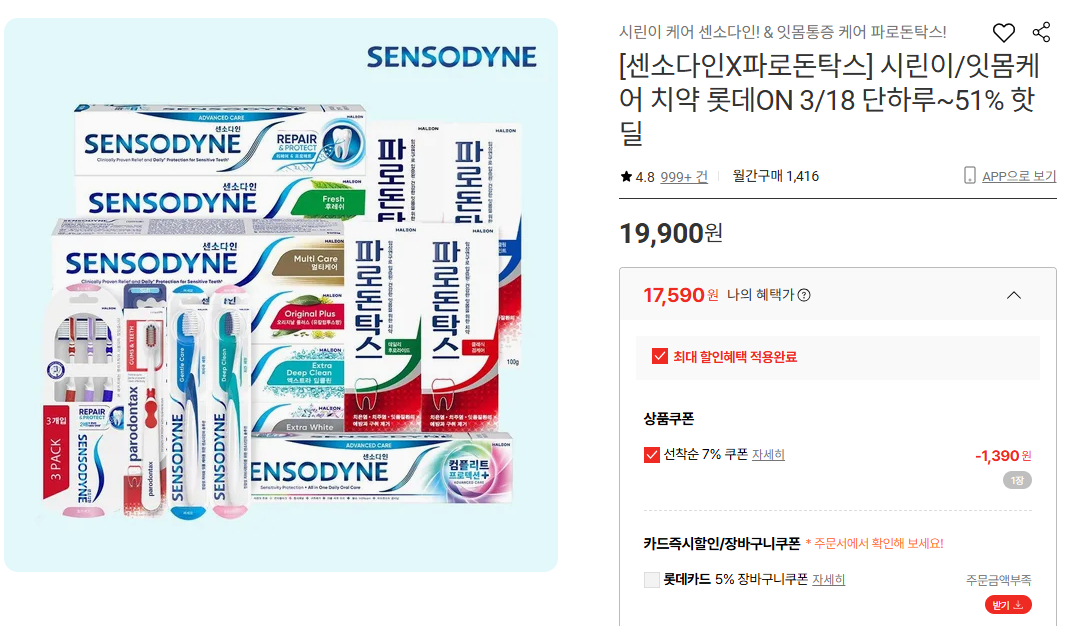
Task: Click the 월간구매 1,416 text
Action: (775, 176)
